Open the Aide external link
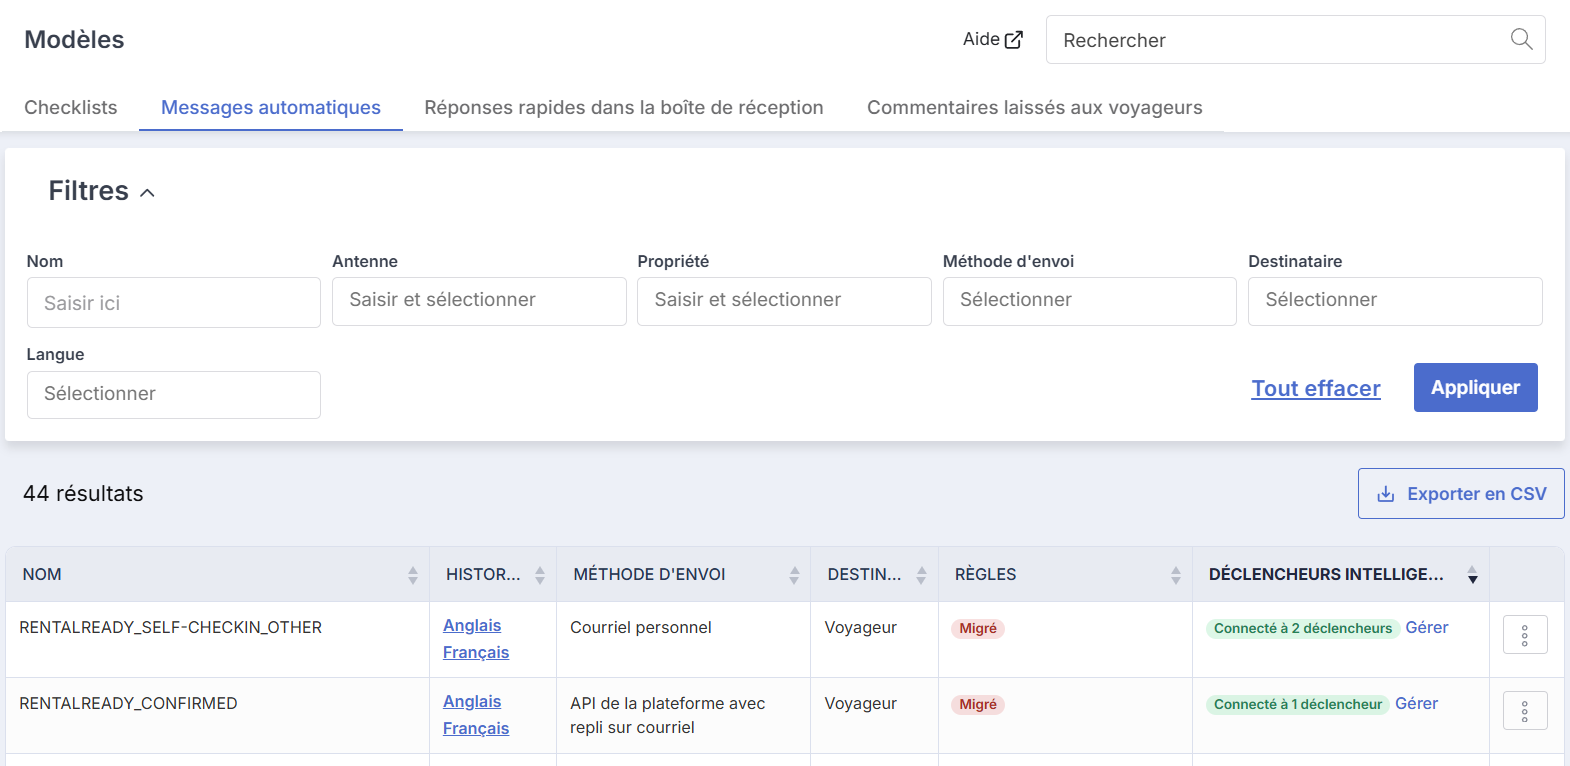1570x766 pixels. coord(992,39)
